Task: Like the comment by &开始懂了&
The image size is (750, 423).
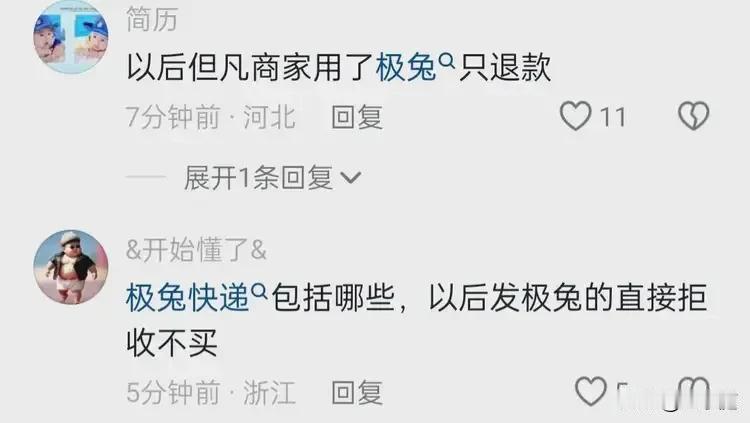Action: [x=591, y=391]
